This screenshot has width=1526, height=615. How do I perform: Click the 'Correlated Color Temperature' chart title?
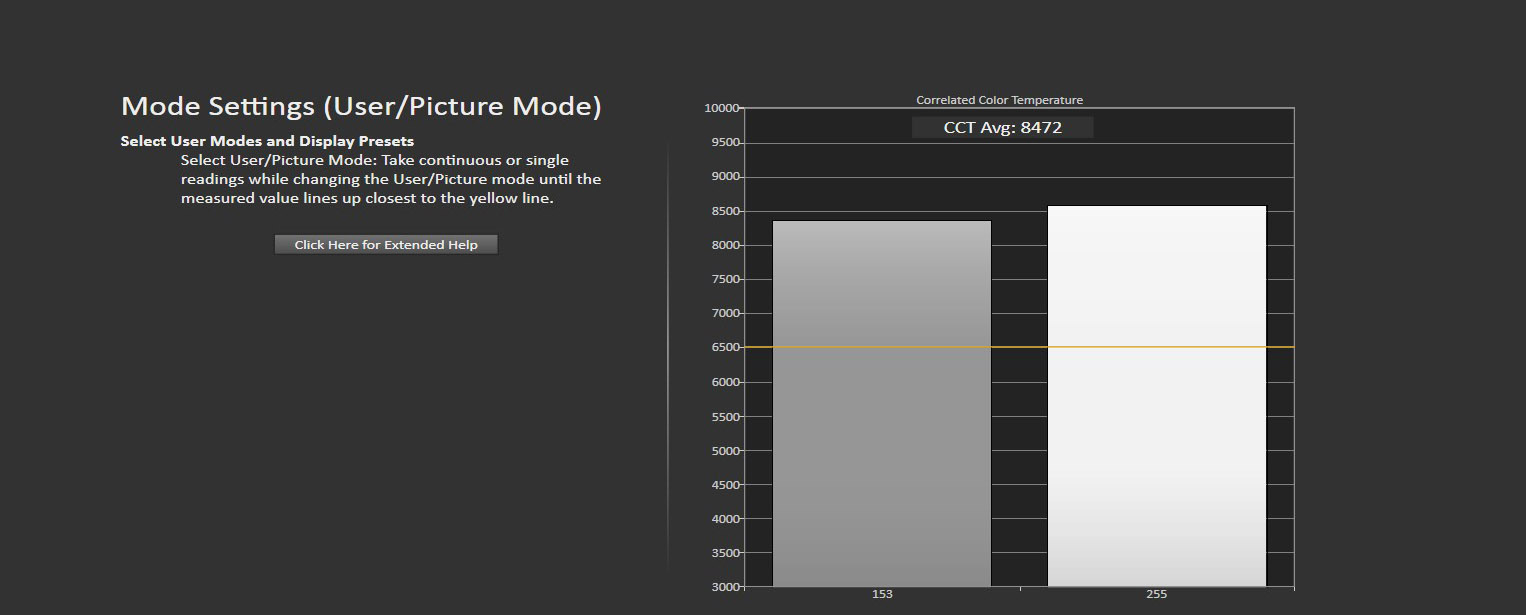tap(1000, 100)
